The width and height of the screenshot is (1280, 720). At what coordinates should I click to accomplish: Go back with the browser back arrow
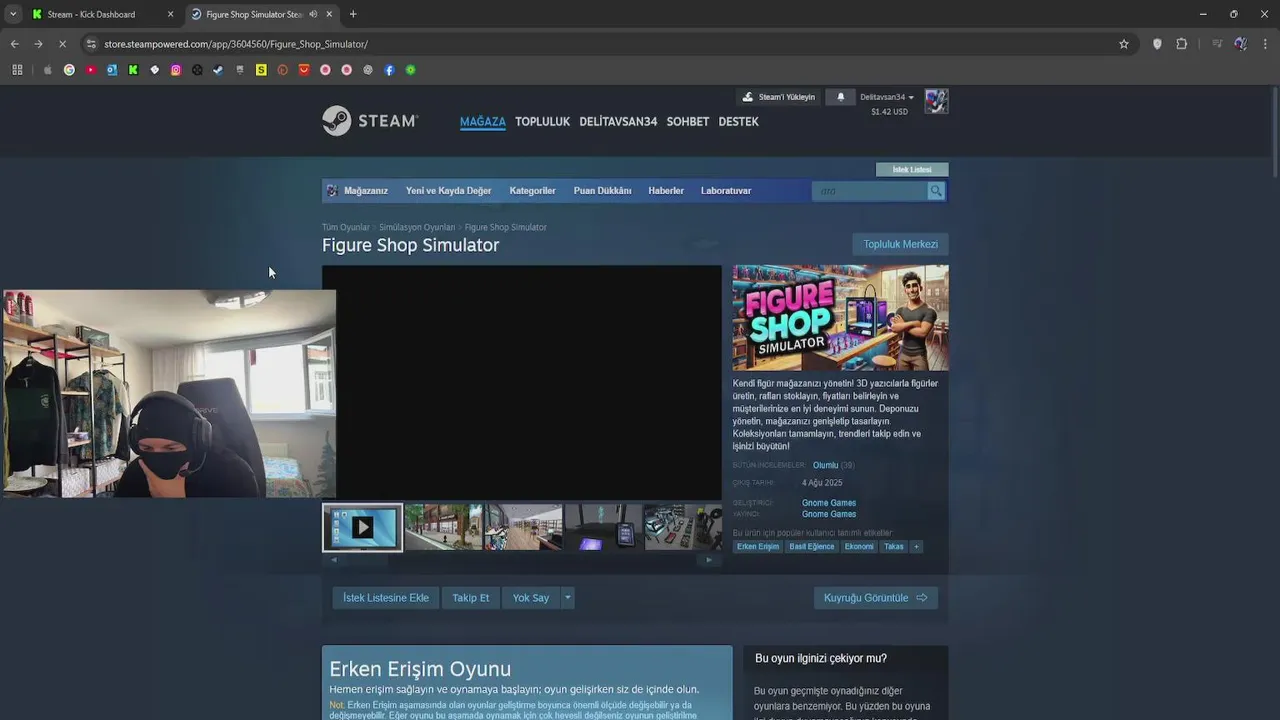click(x=15, y=44)
